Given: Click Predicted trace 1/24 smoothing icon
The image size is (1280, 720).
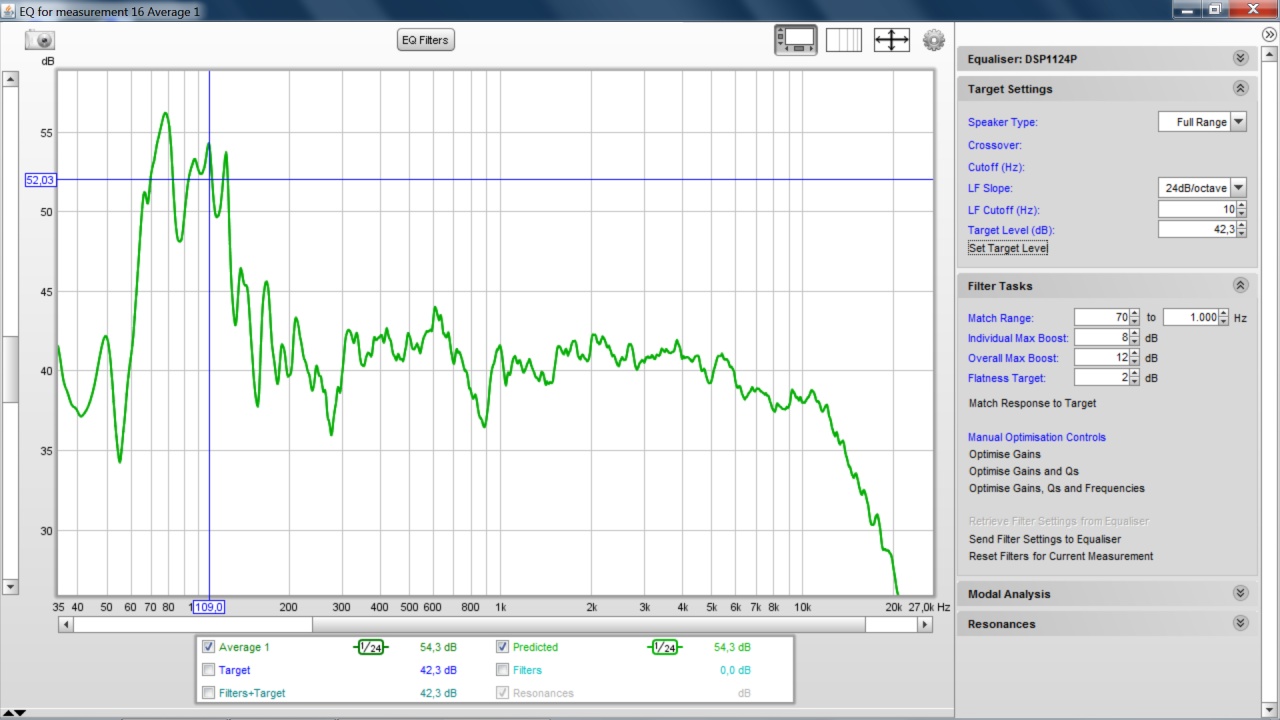Looking at the screenshot, I should click(664, 647).
